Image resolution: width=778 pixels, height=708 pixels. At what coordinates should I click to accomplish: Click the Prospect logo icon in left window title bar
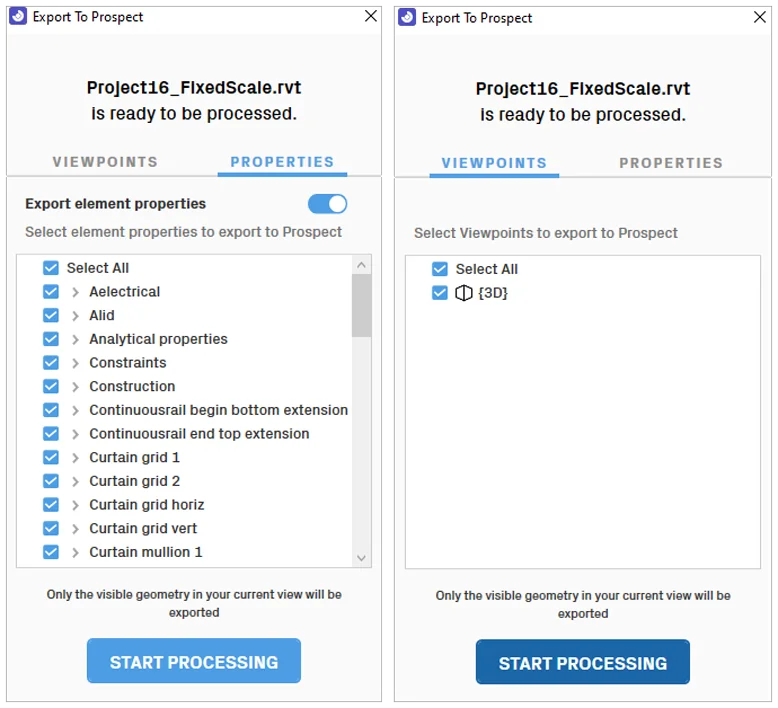pos(17,16)
